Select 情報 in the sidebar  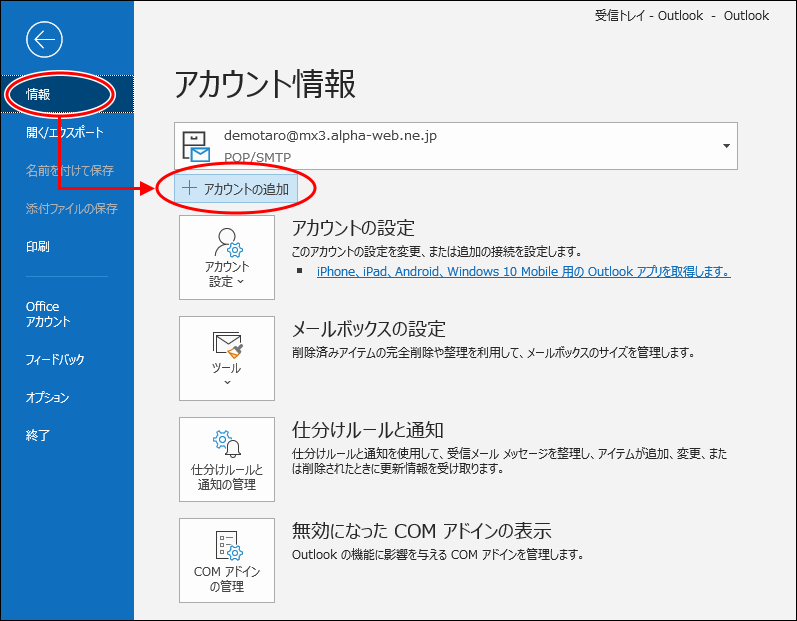point(67,94)
